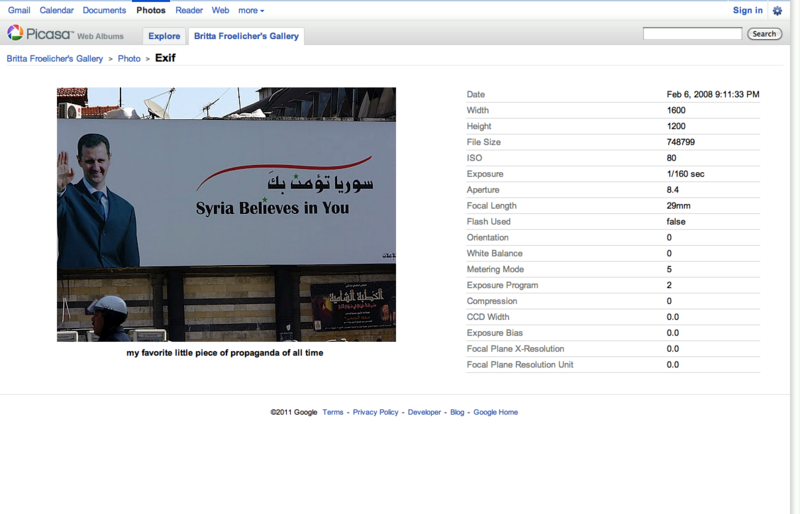Click the Picasa logo icon

[15, 33]
